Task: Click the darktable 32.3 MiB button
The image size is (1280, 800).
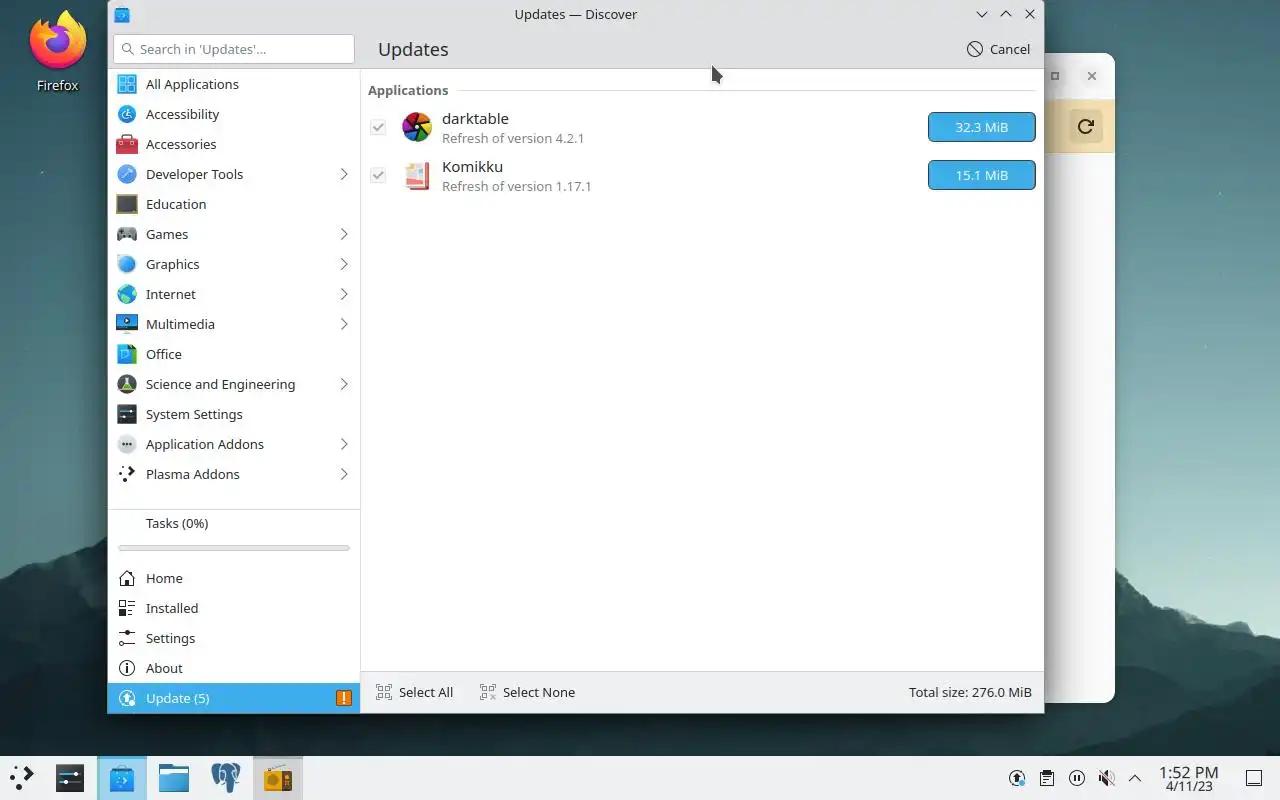Action: coord(981,127)
